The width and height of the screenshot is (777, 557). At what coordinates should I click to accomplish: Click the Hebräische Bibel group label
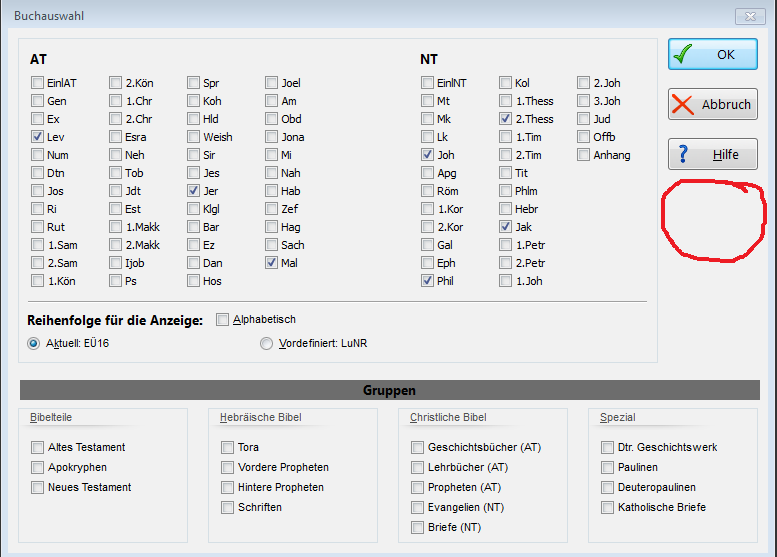click(x=260, y=417)
